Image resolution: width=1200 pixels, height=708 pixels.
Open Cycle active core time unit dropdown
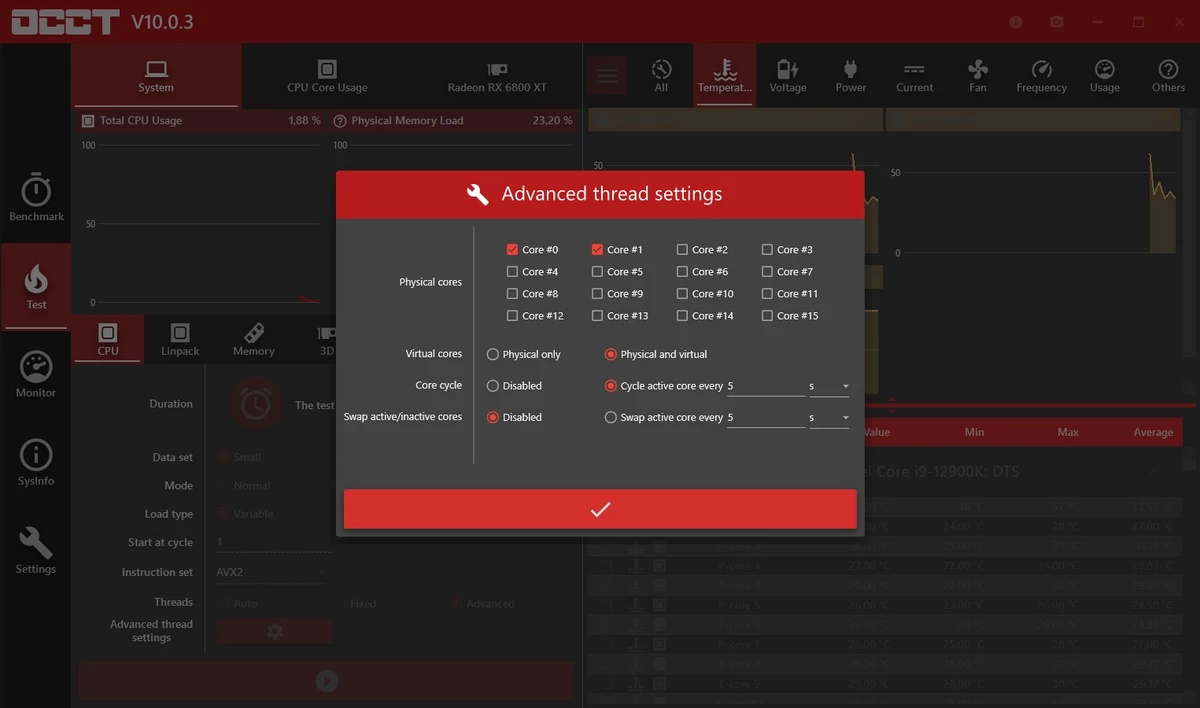[x=829, y=386]
